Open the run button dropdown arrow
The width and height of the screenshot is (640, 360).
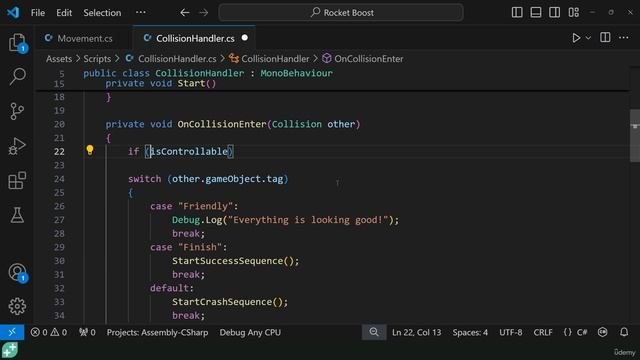588,38
